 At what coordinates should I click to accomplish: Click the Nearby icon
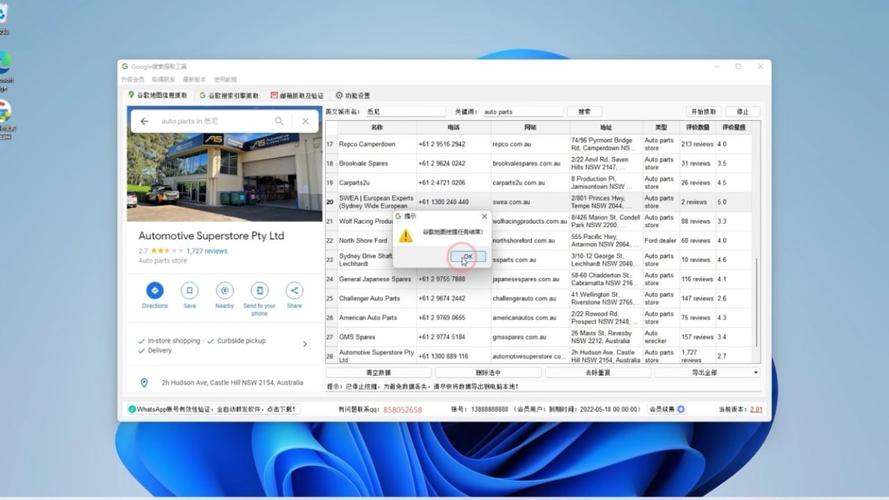[x=224, y=291]
